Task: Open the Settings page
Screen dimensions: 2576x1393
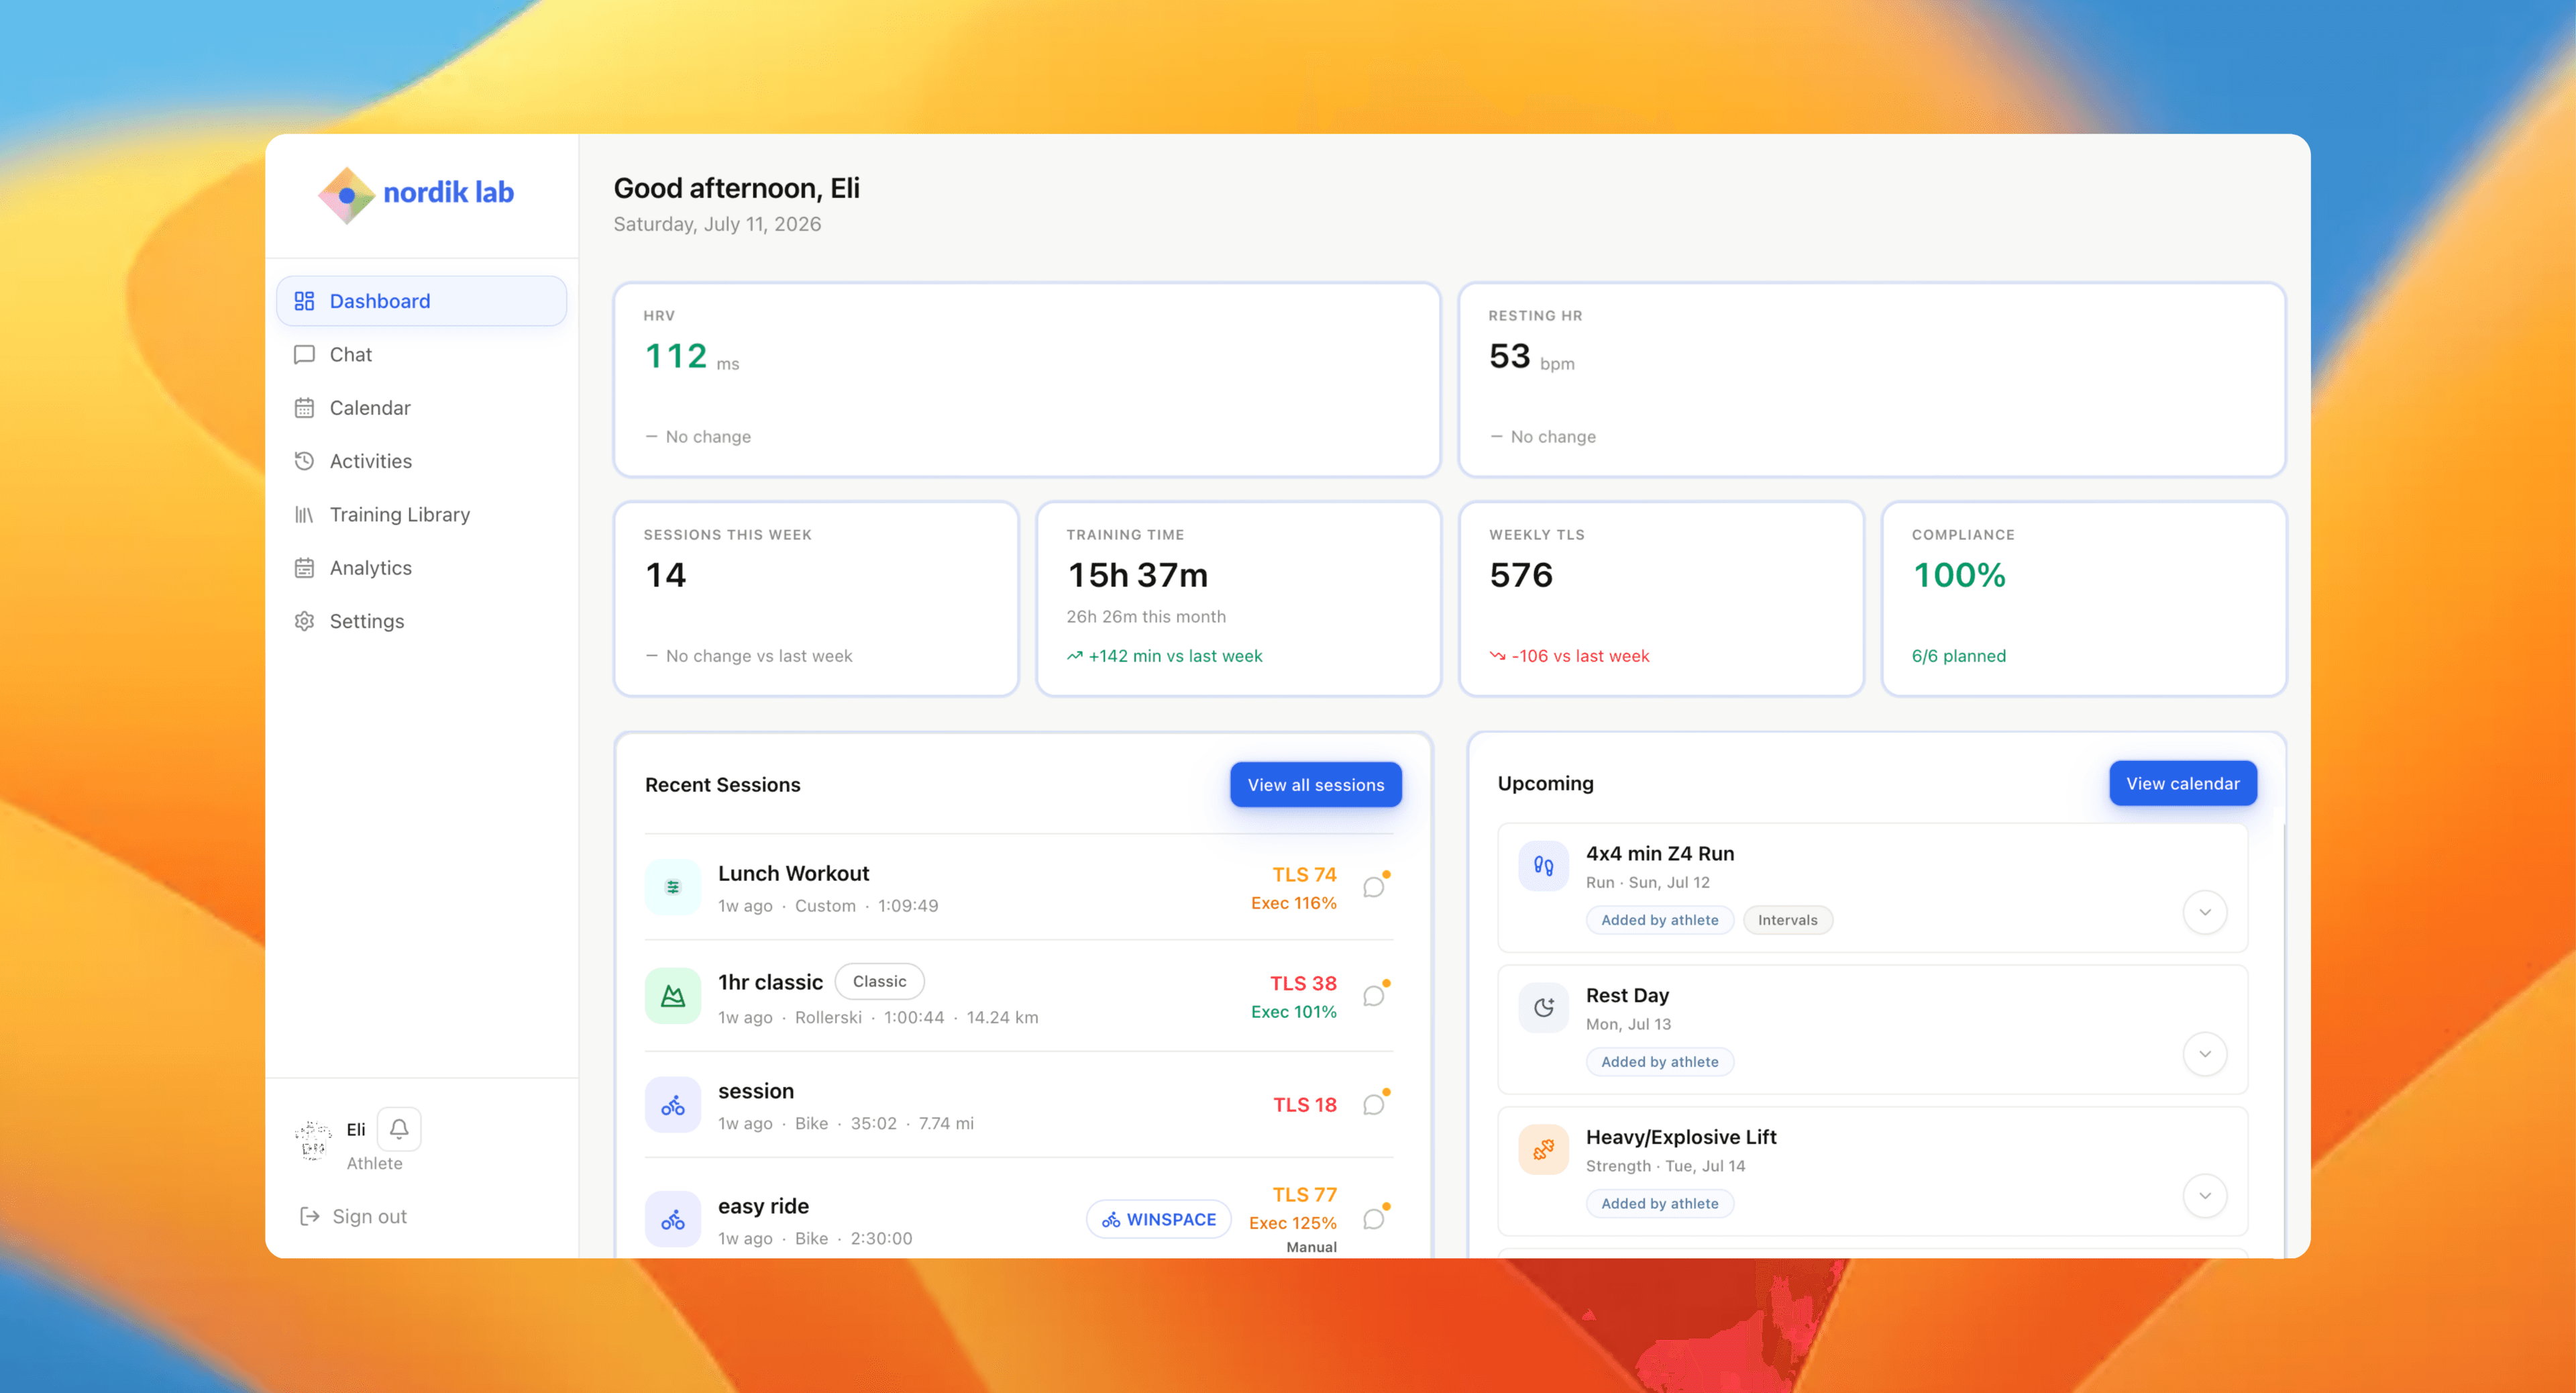Action: tap(421, 621)
